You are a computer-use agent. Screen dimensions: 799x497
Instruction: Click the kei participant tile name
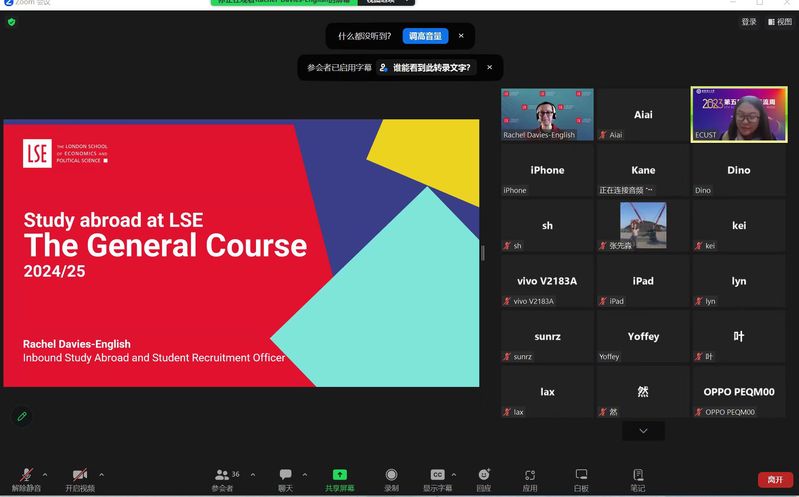pos(739,225)
